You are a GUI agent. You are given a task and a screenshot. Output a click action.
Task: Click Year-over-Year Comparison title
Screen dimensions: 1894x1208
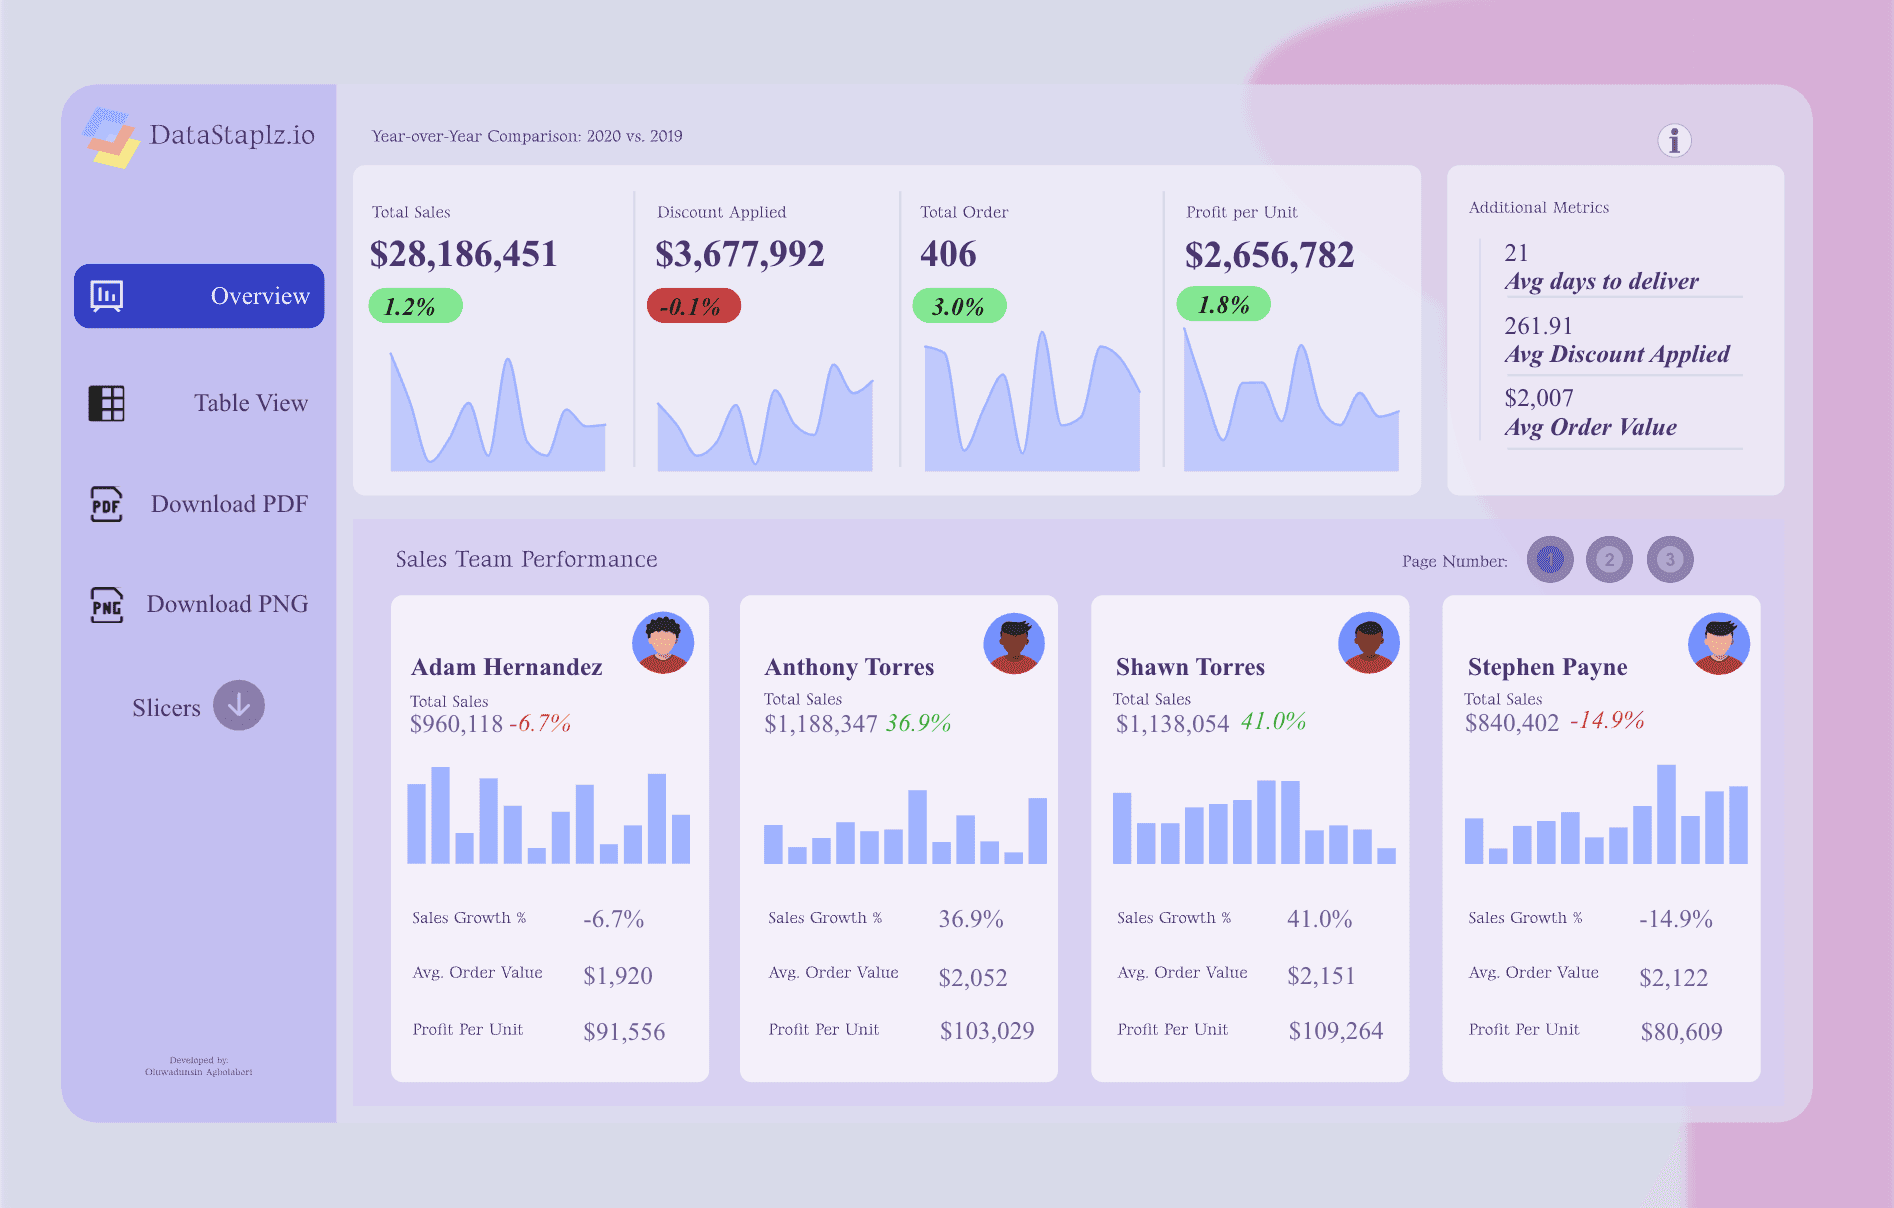click(527, 136)
